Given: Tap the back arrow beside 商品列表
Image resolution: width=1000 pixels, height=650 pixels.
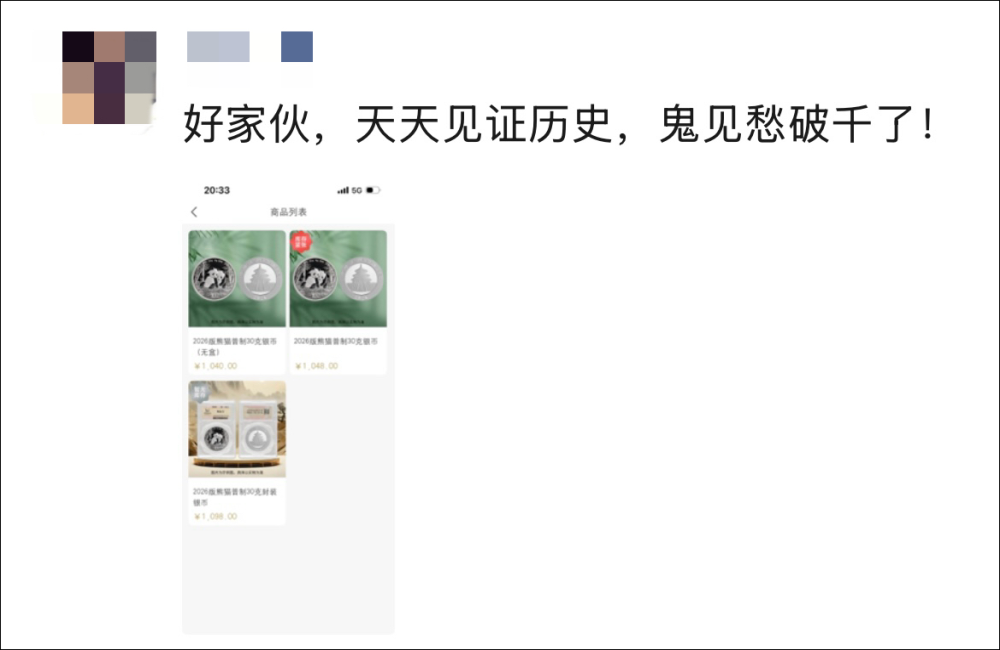Looking at the screenshot, I should pyautogui.click(x=194, y=212).
